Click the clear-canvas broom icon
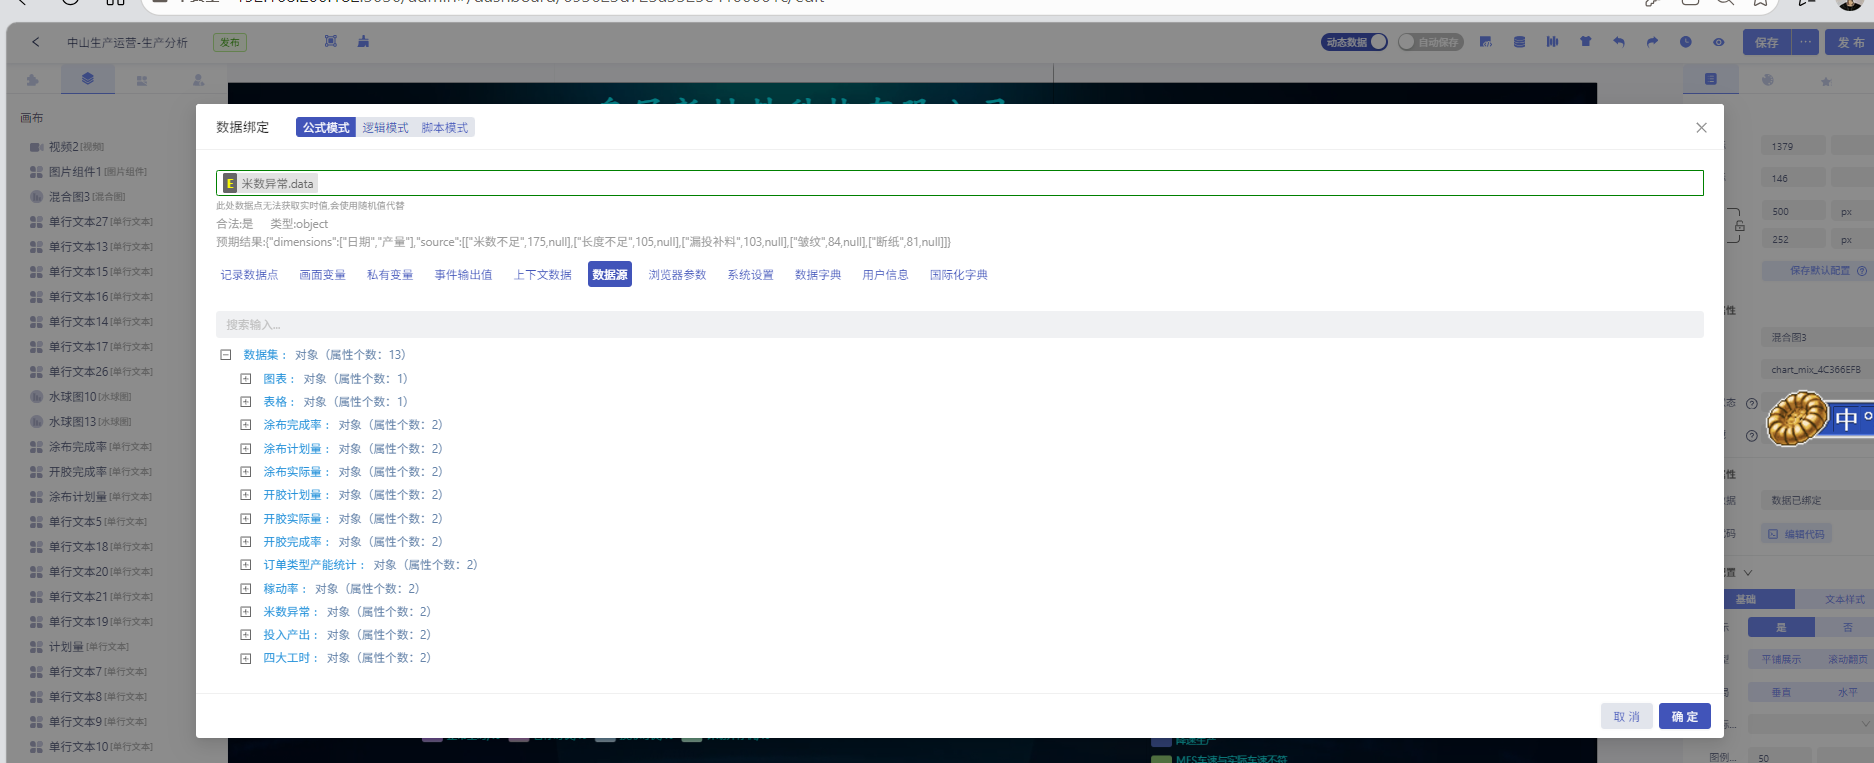 pos(363,41)
